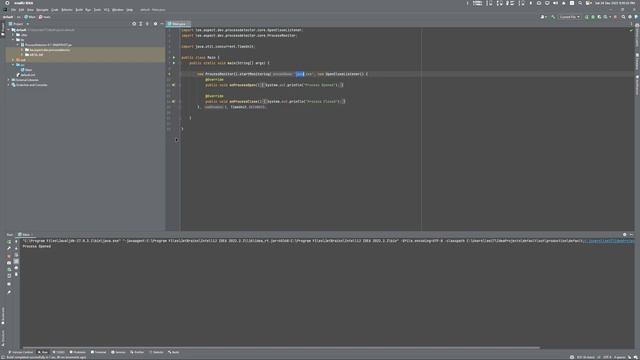640x360 pixels.
Task: Toggle Project sidebar button on left edge
Action: [3, 29]
